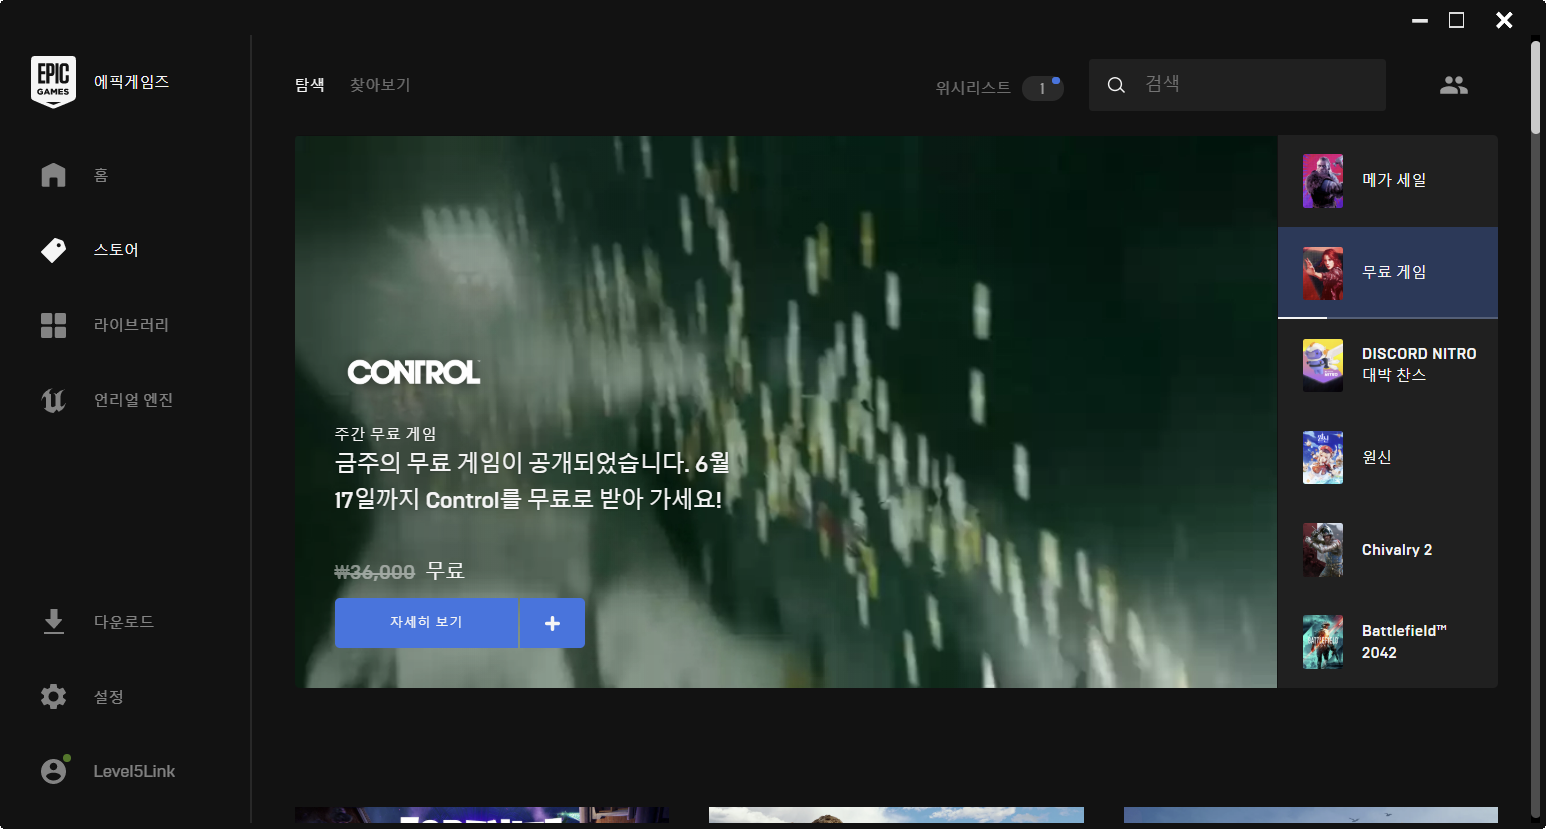Click the 에픽게임즈 title text
1546x829 pixels.
click(x=131, y=82)
